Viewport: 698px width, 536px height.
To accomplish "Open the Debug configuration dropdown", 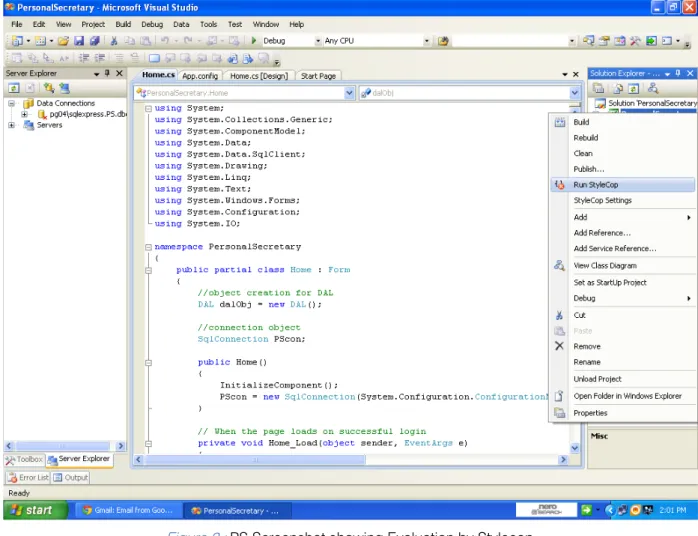I will pyautogui.click(x=318, y=41).
